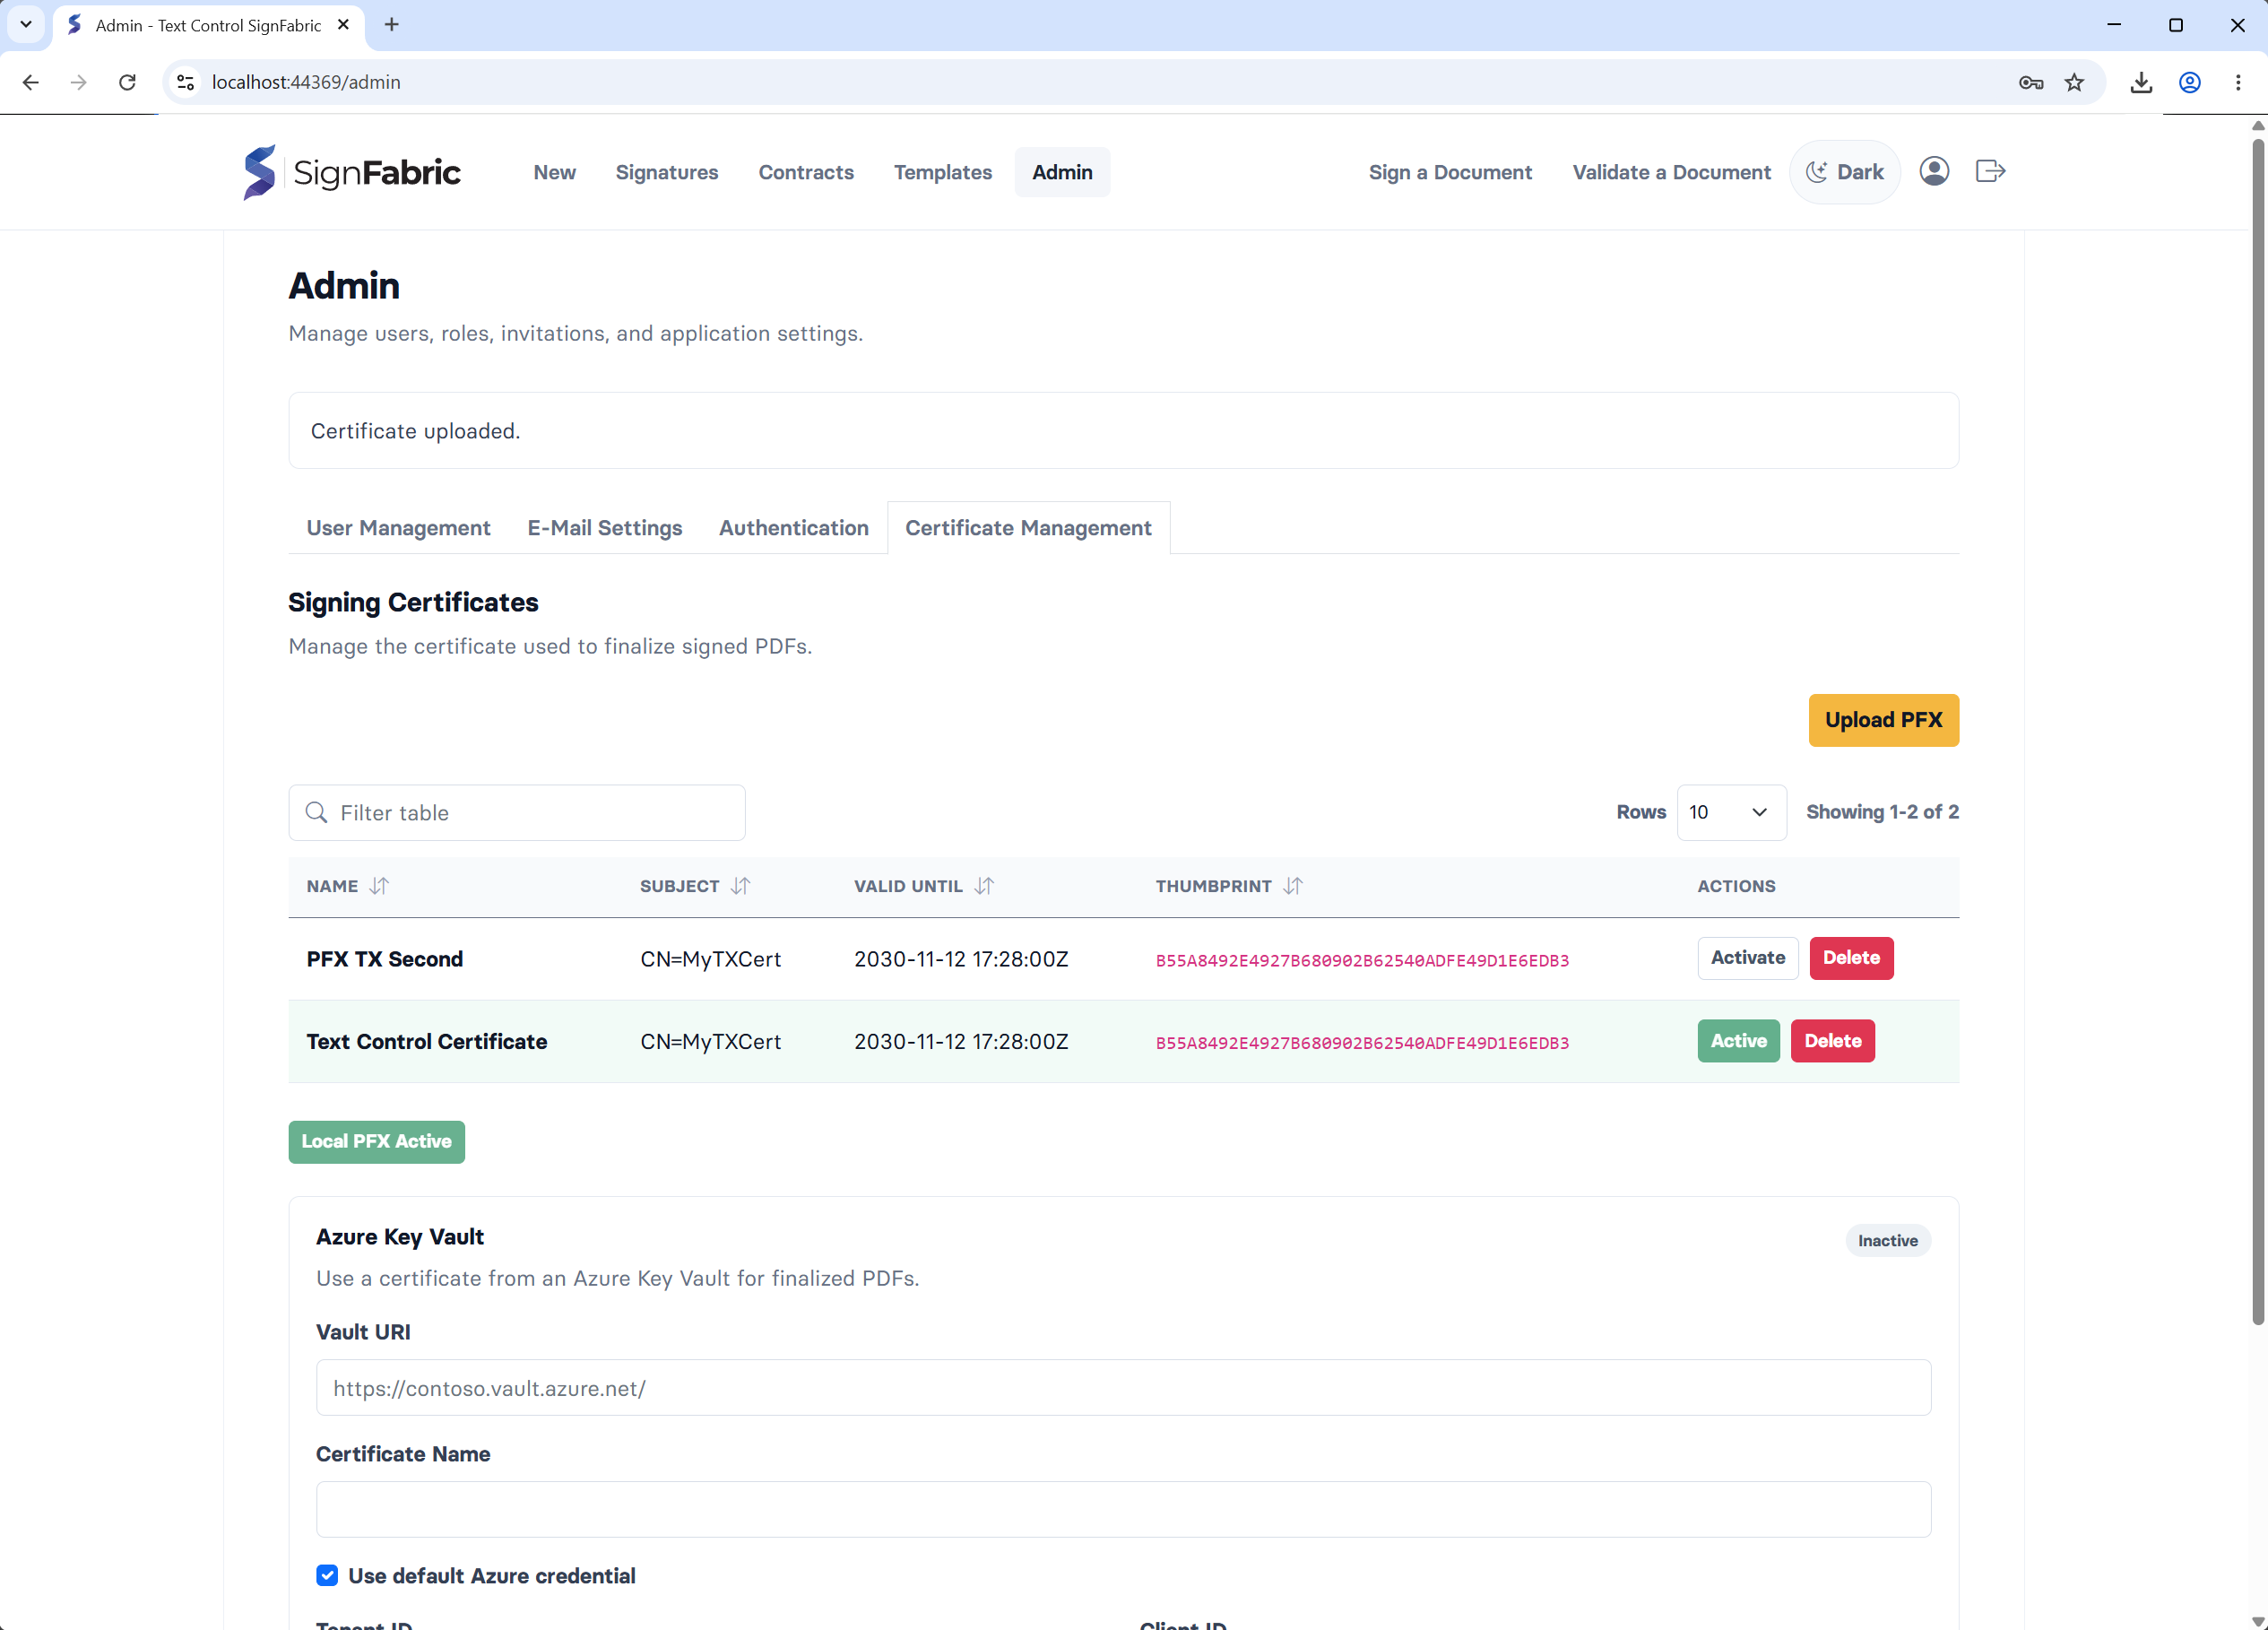This screenshot has height=1630, width=2268.
Task: Click the PFX TX Second name cell
Action: (x=384, y=959)
